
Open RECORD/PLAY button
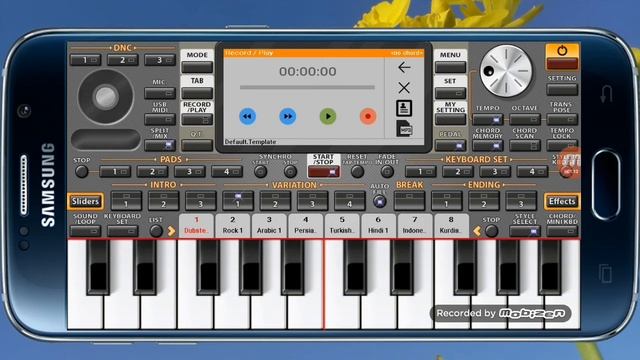click(x=197, y=120)
